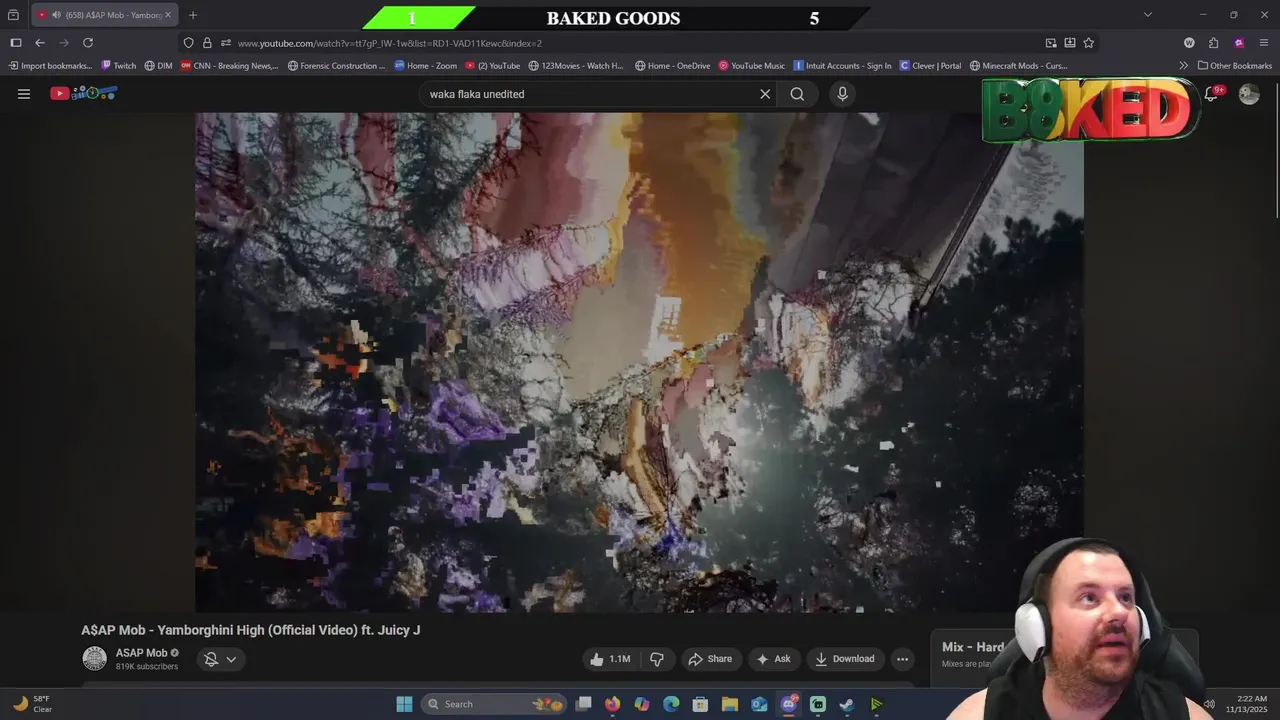
Task: Clear the search text with X
Action: point(765,94)
